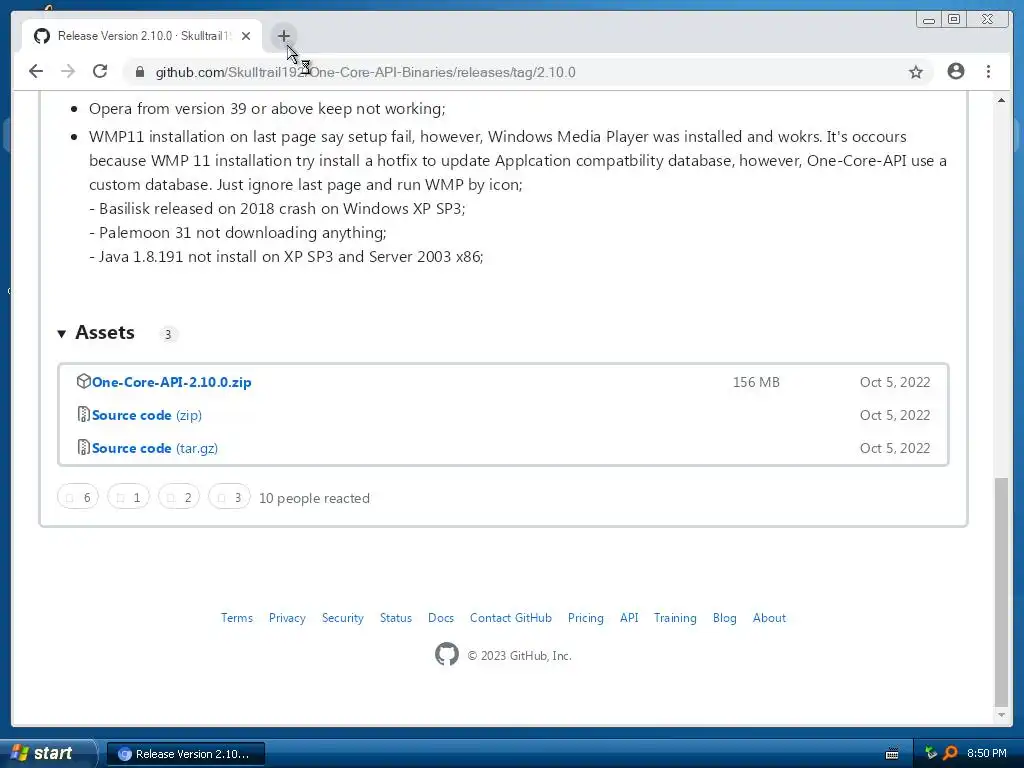Click the GitHub Octocat footer logo
Image resolution: width=1024 pixels, height=768 pixels.
[447, 654]
